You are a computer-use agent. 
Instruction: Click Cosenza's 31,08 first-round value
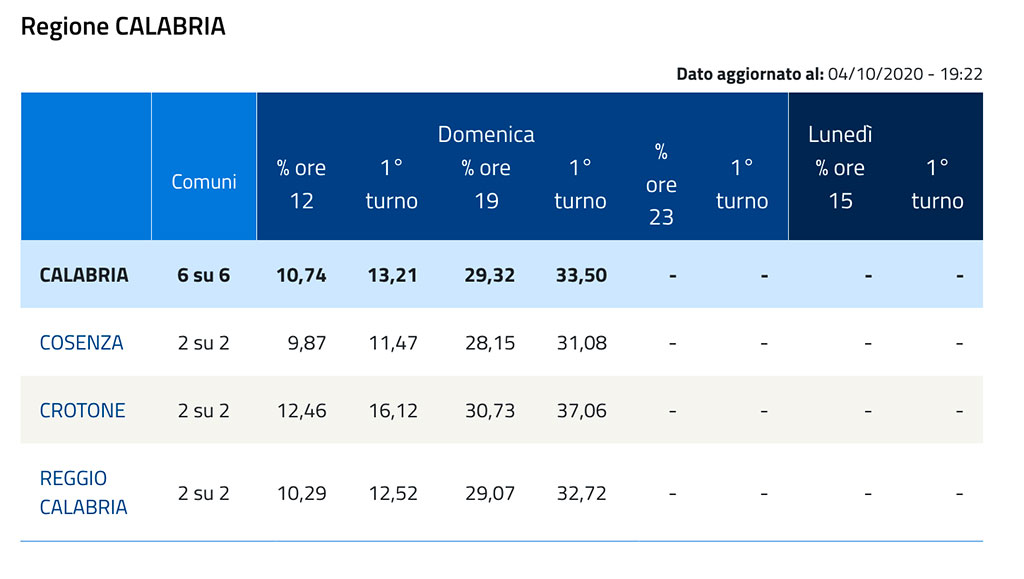click(x=581, y=343)
